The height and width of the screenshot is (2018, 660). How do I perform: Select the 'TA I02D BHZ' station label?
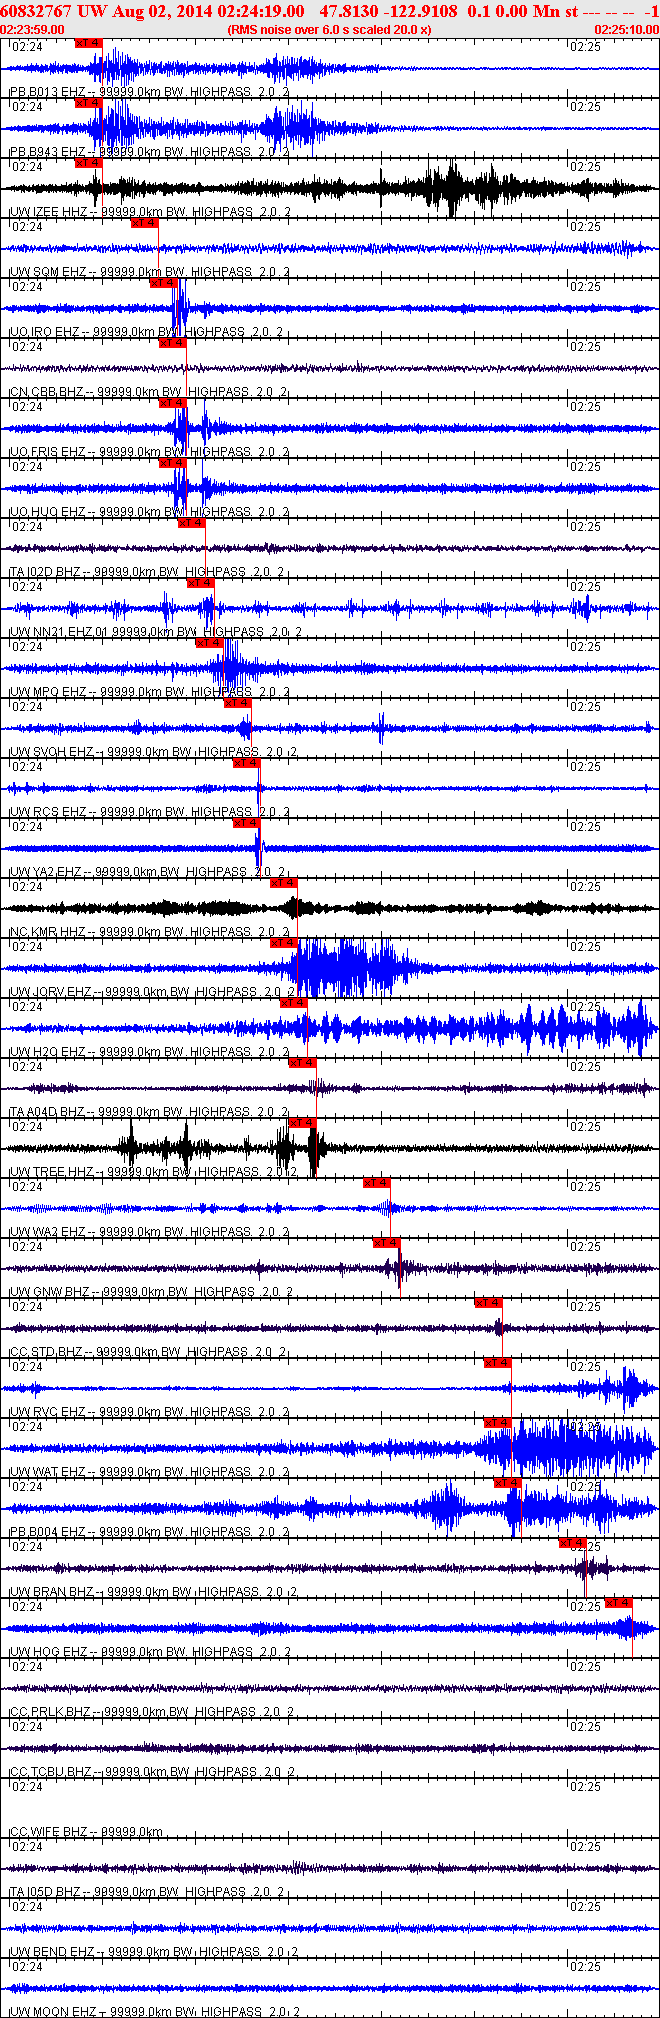point(46,572)
